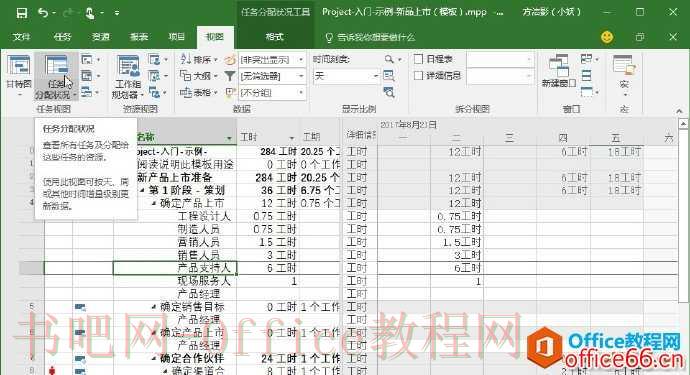Enable the Details (详细信息) checkbox

tap(418, 76)
